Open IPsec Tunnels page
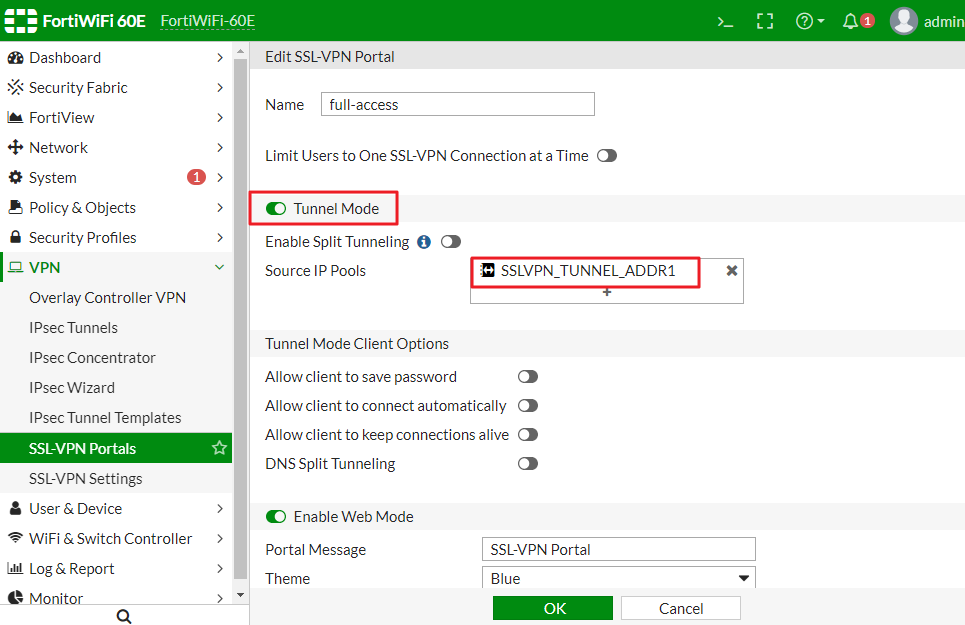The width and height of the screenshot is (965, 625). pyautogui.click(x=73, y=328)
